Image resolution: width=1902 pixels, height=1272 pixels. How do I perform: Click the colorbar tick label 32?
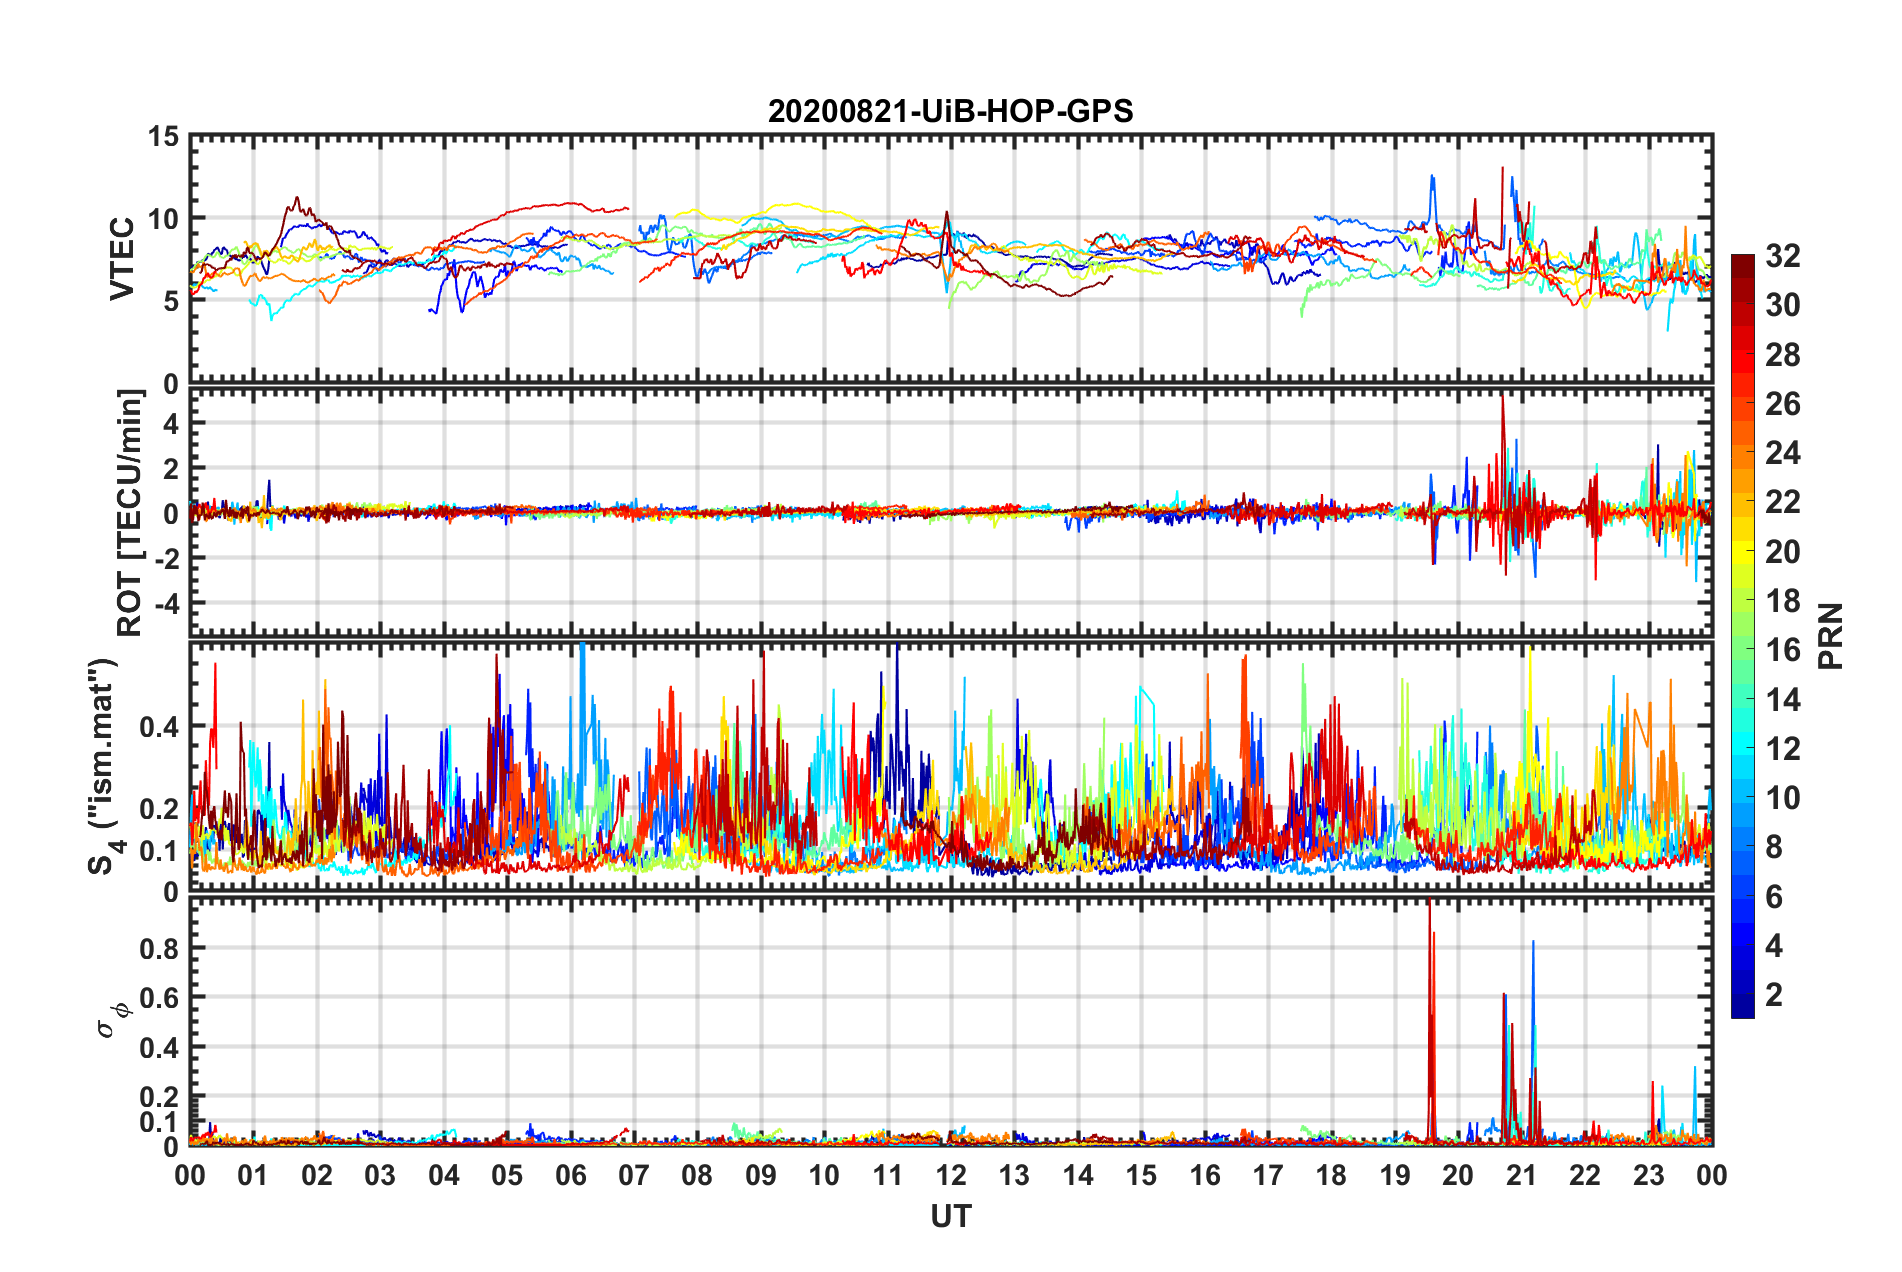1782,256
